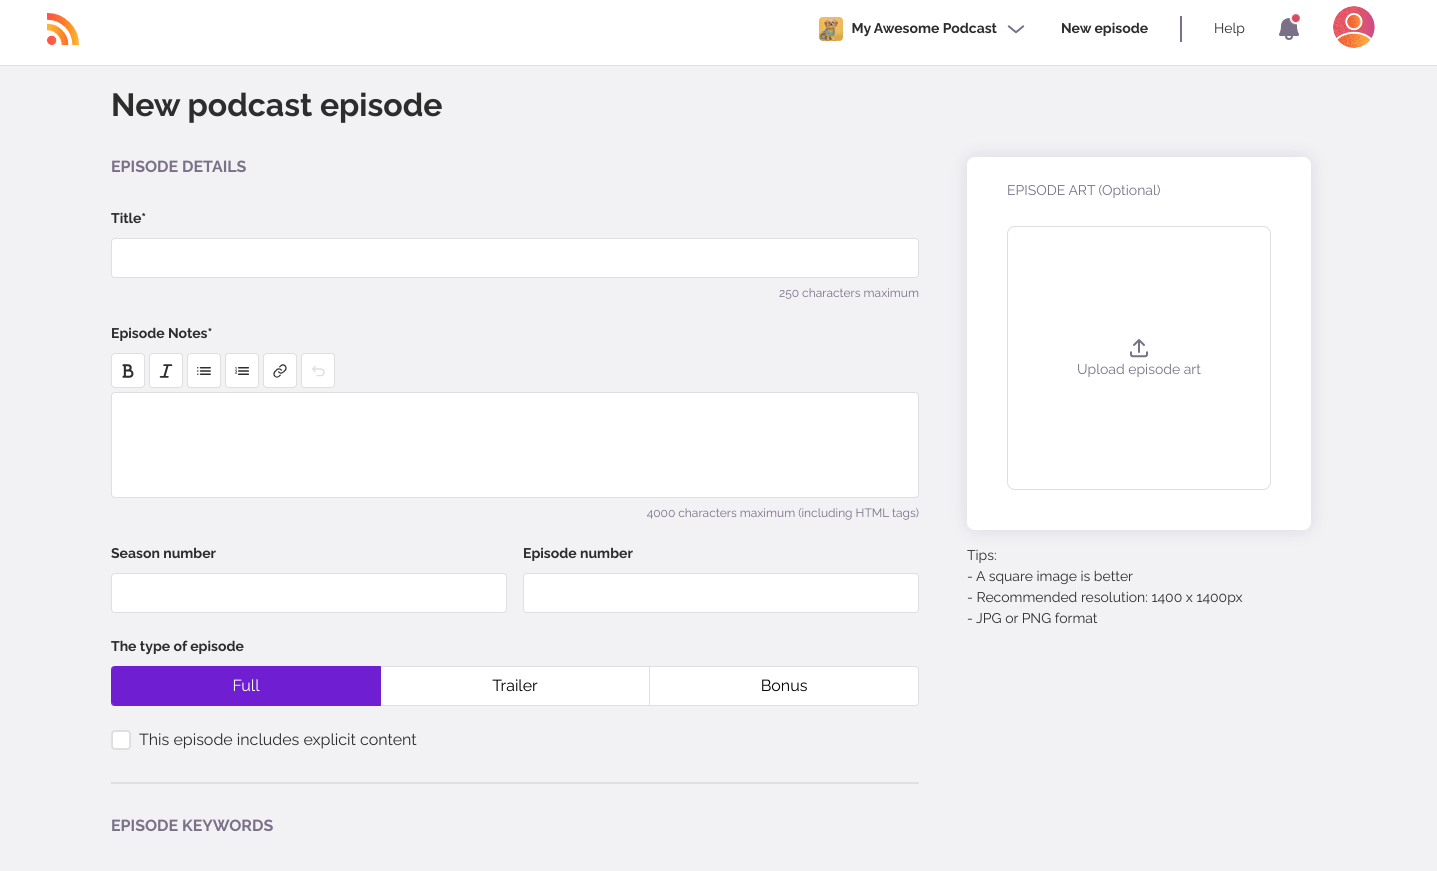Viewport: 1437px width, 871px height.
Task: Toggle bold formatting in episode notes
Action: point(128,370)
